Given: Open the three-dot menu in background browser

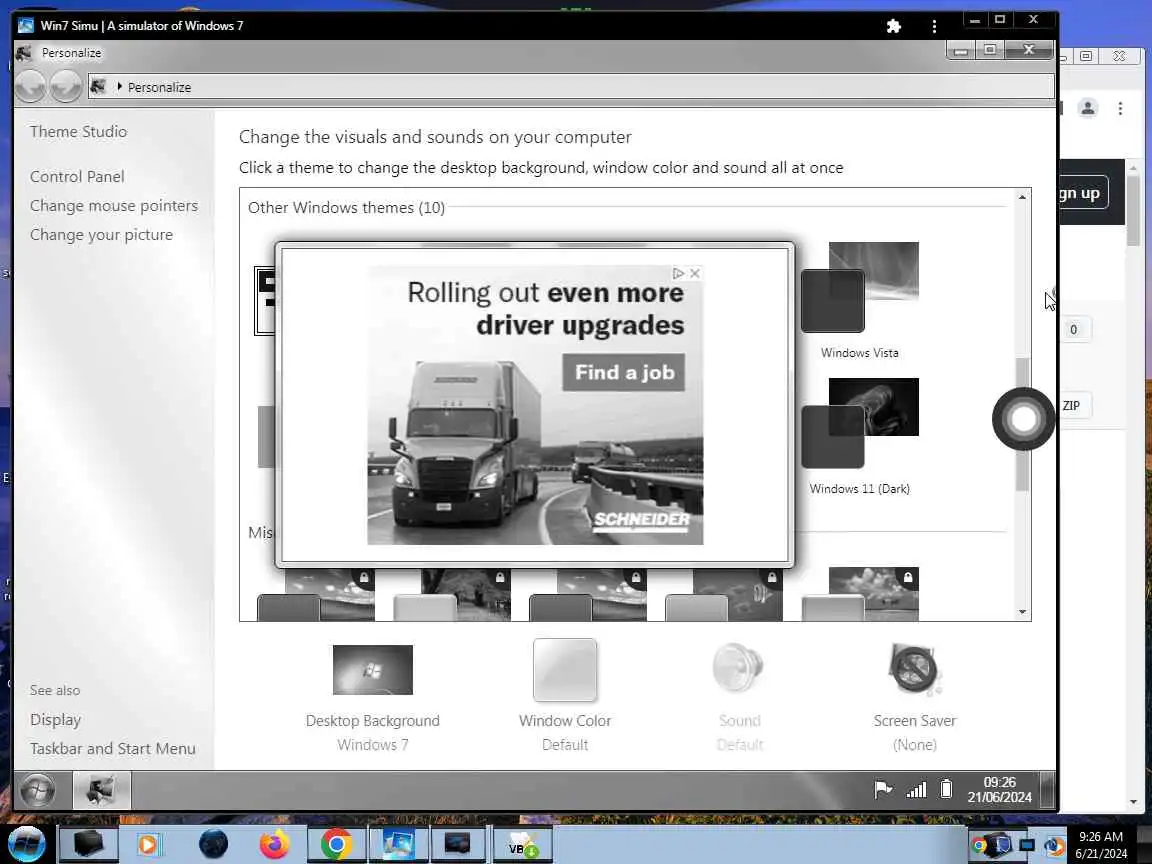Looking at the screenshot, I should (1120, 109).
